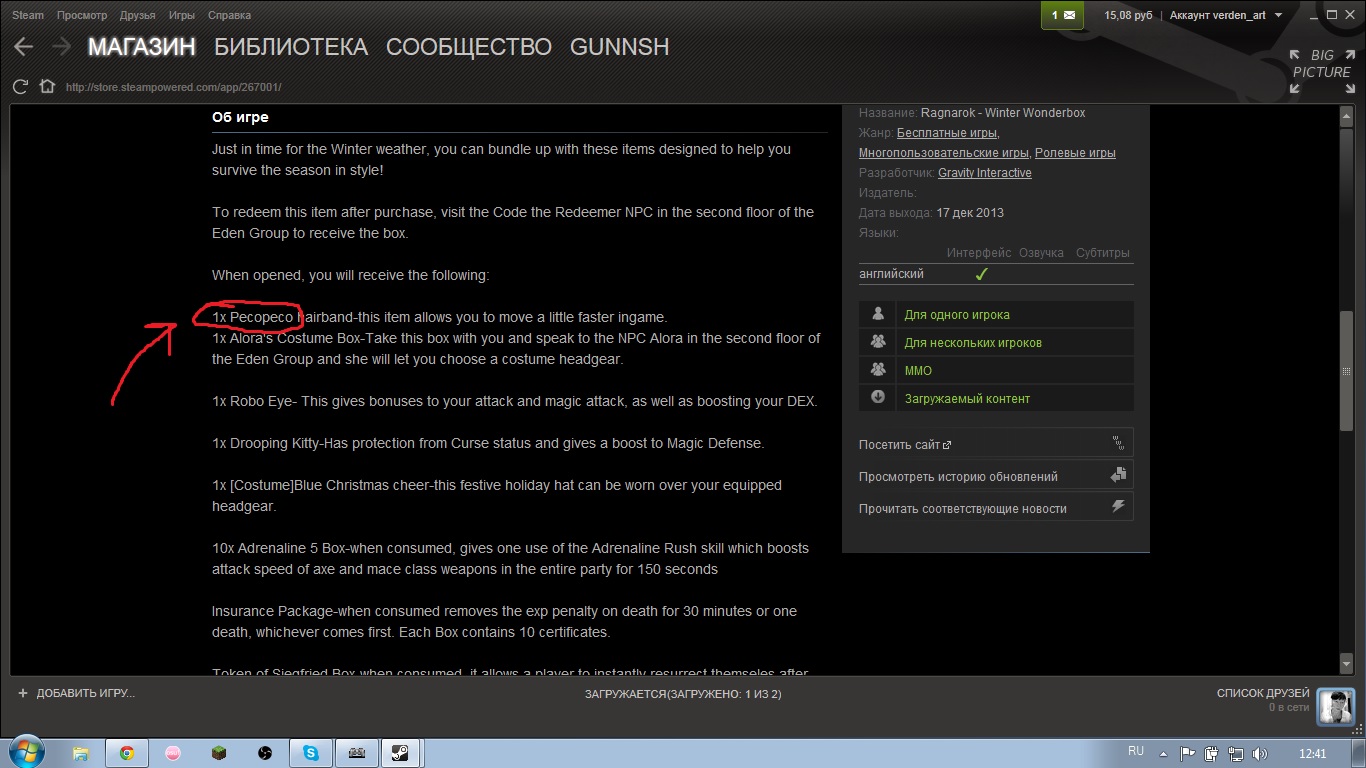Open the Steam menu
Viewport: 1366px width, 768px height.
click(28, 15)
